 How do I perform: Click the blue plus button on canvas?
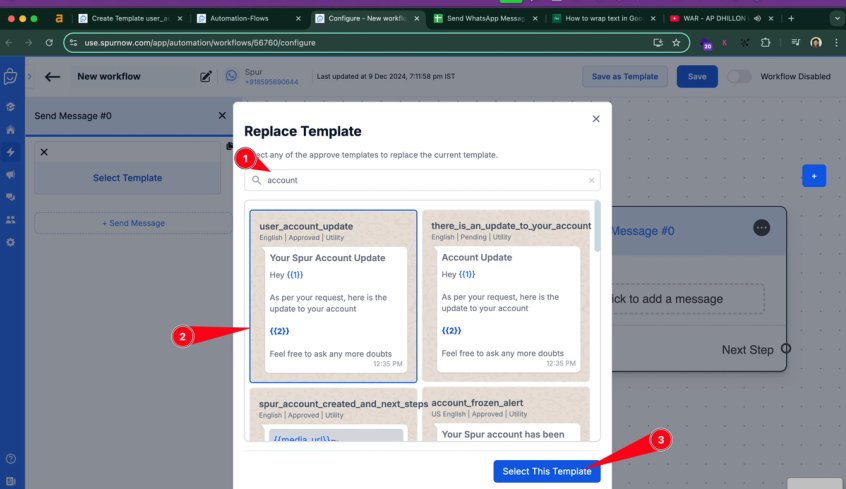click(x=814, y=176)
